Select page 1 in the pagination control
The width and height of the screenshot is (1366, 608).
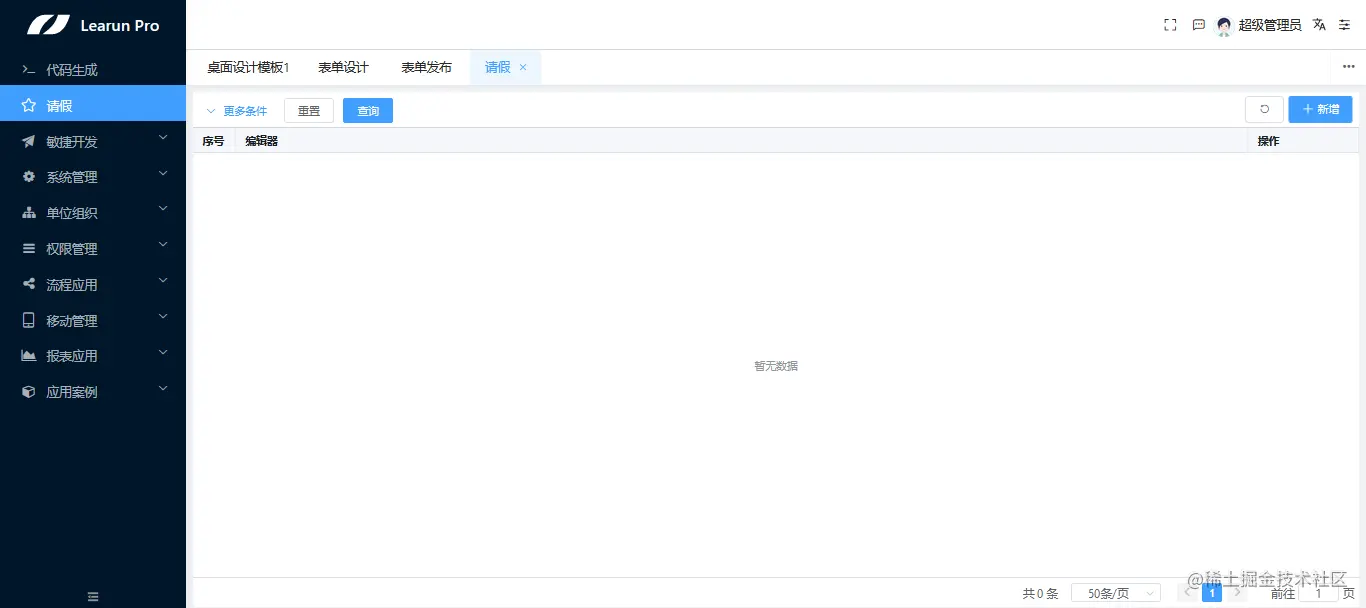(1211, 592)
